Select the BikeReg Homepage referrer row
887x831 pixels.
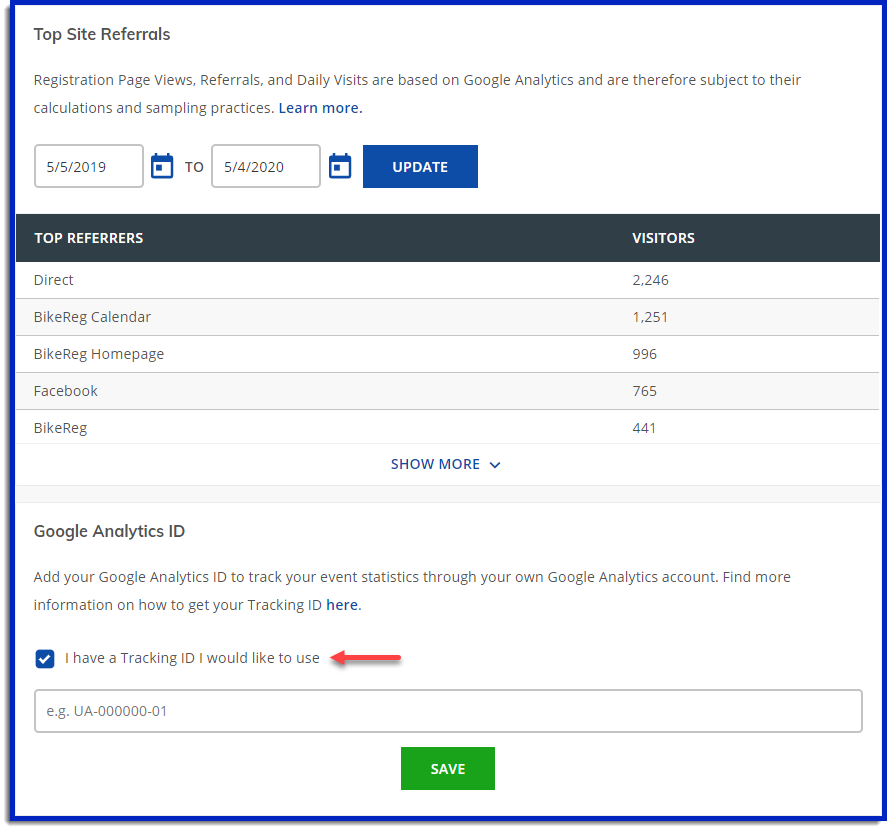click(99, 354)
